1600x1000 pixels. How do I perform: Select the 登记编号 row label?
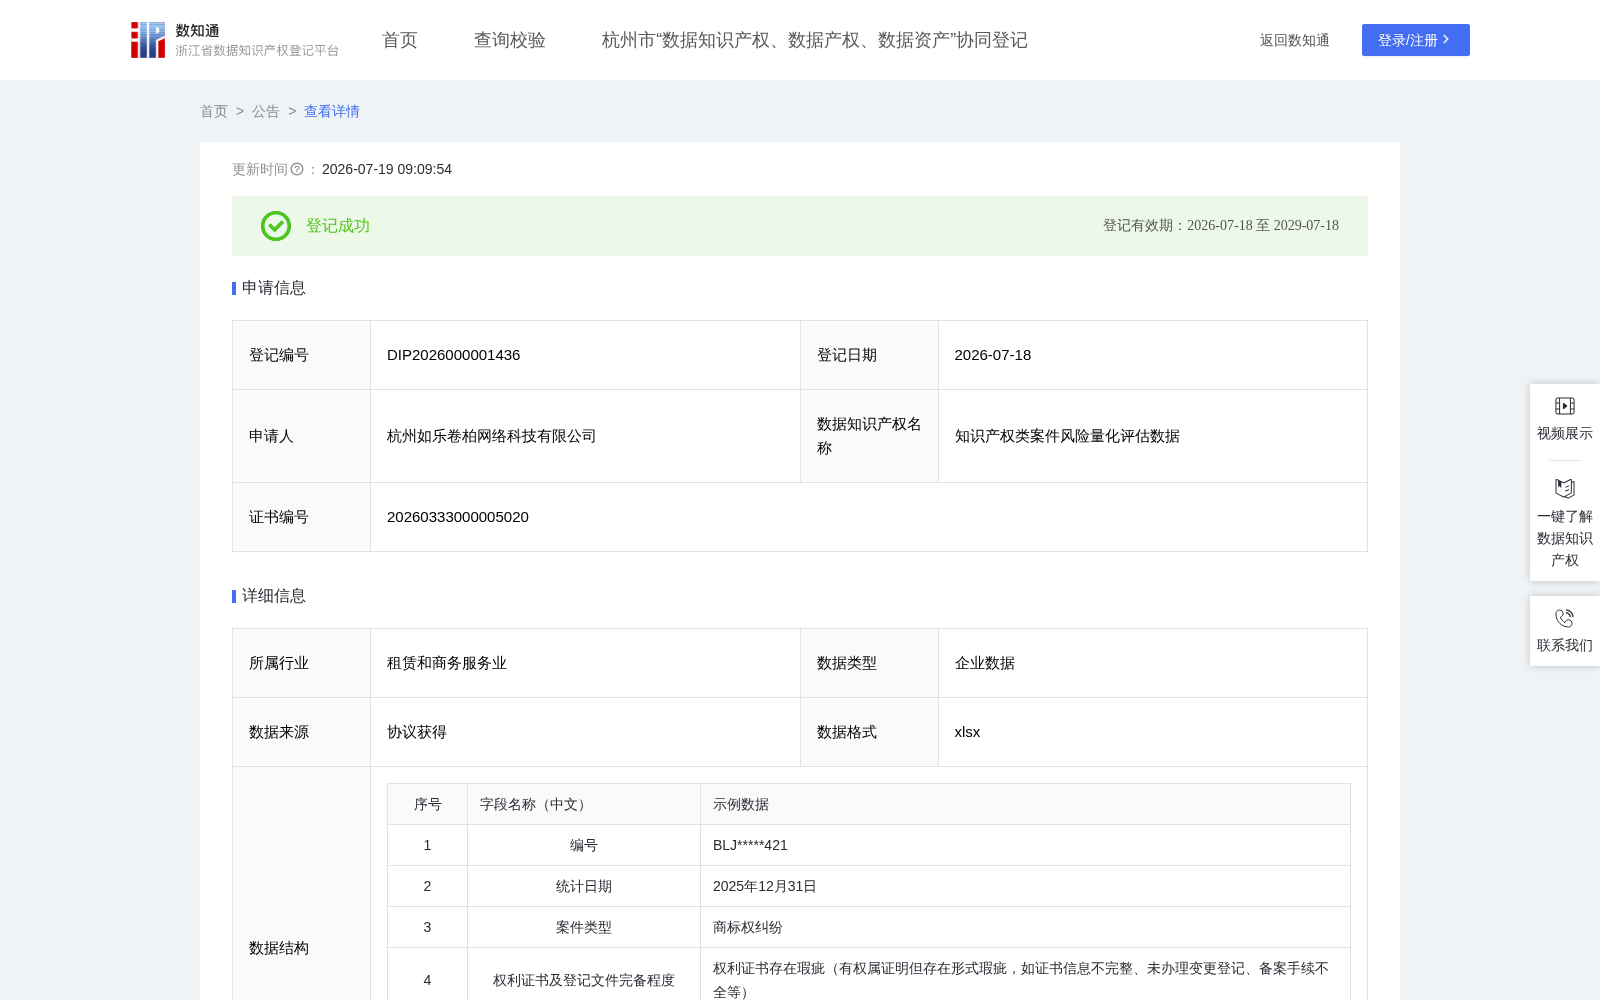click(279, 355)
